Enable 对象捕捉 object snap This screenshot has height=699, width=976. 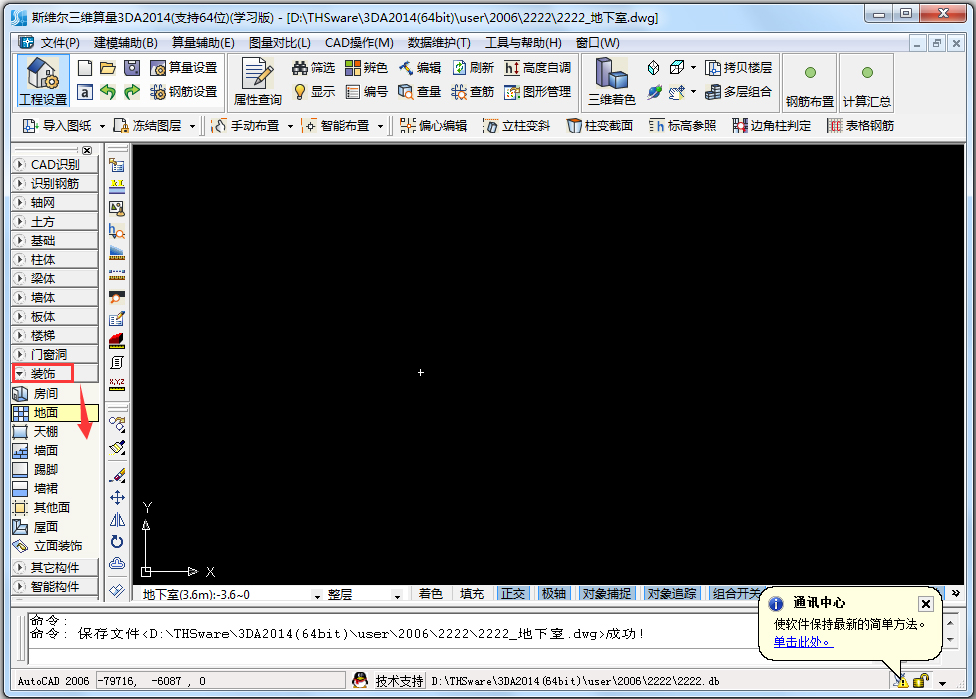coord(605,592)
